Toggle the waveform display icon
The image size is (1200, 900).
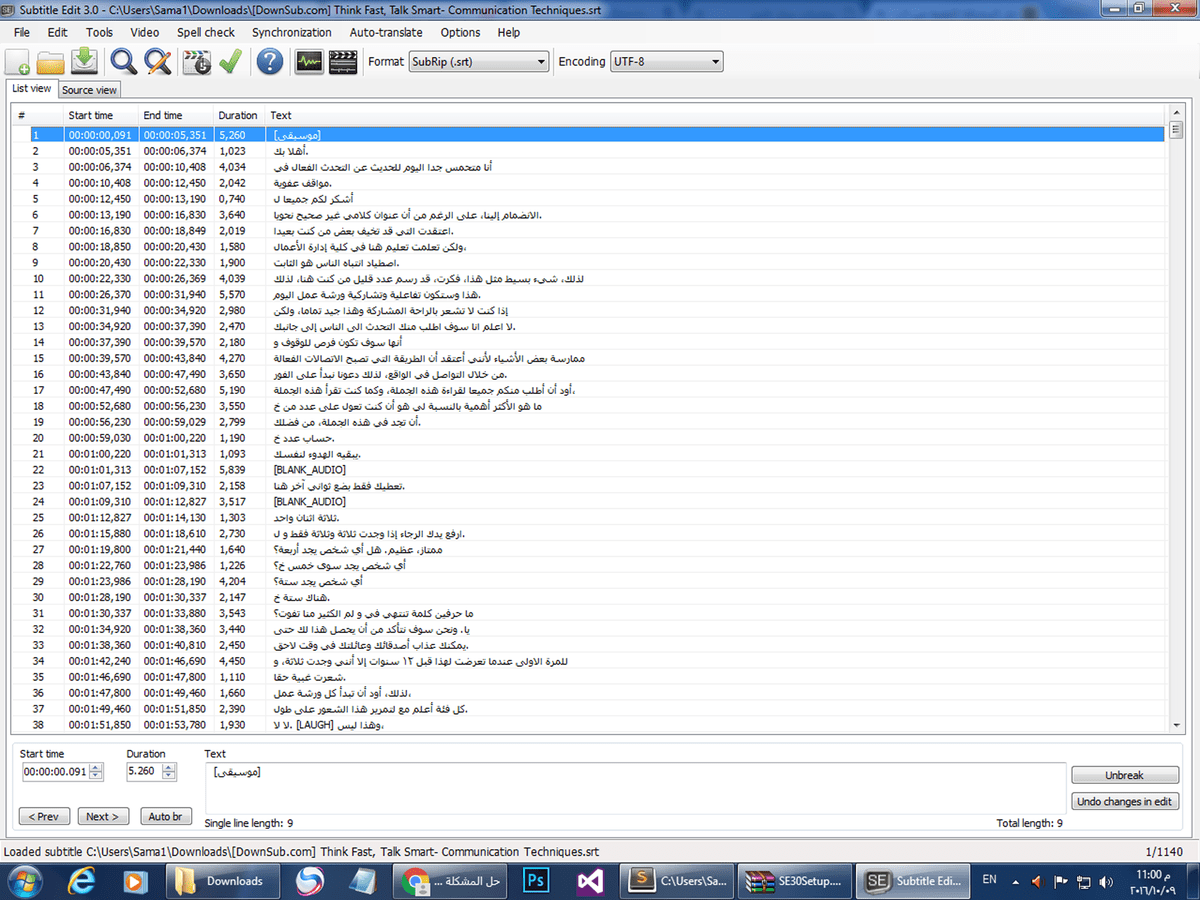(x=309, y=62)
